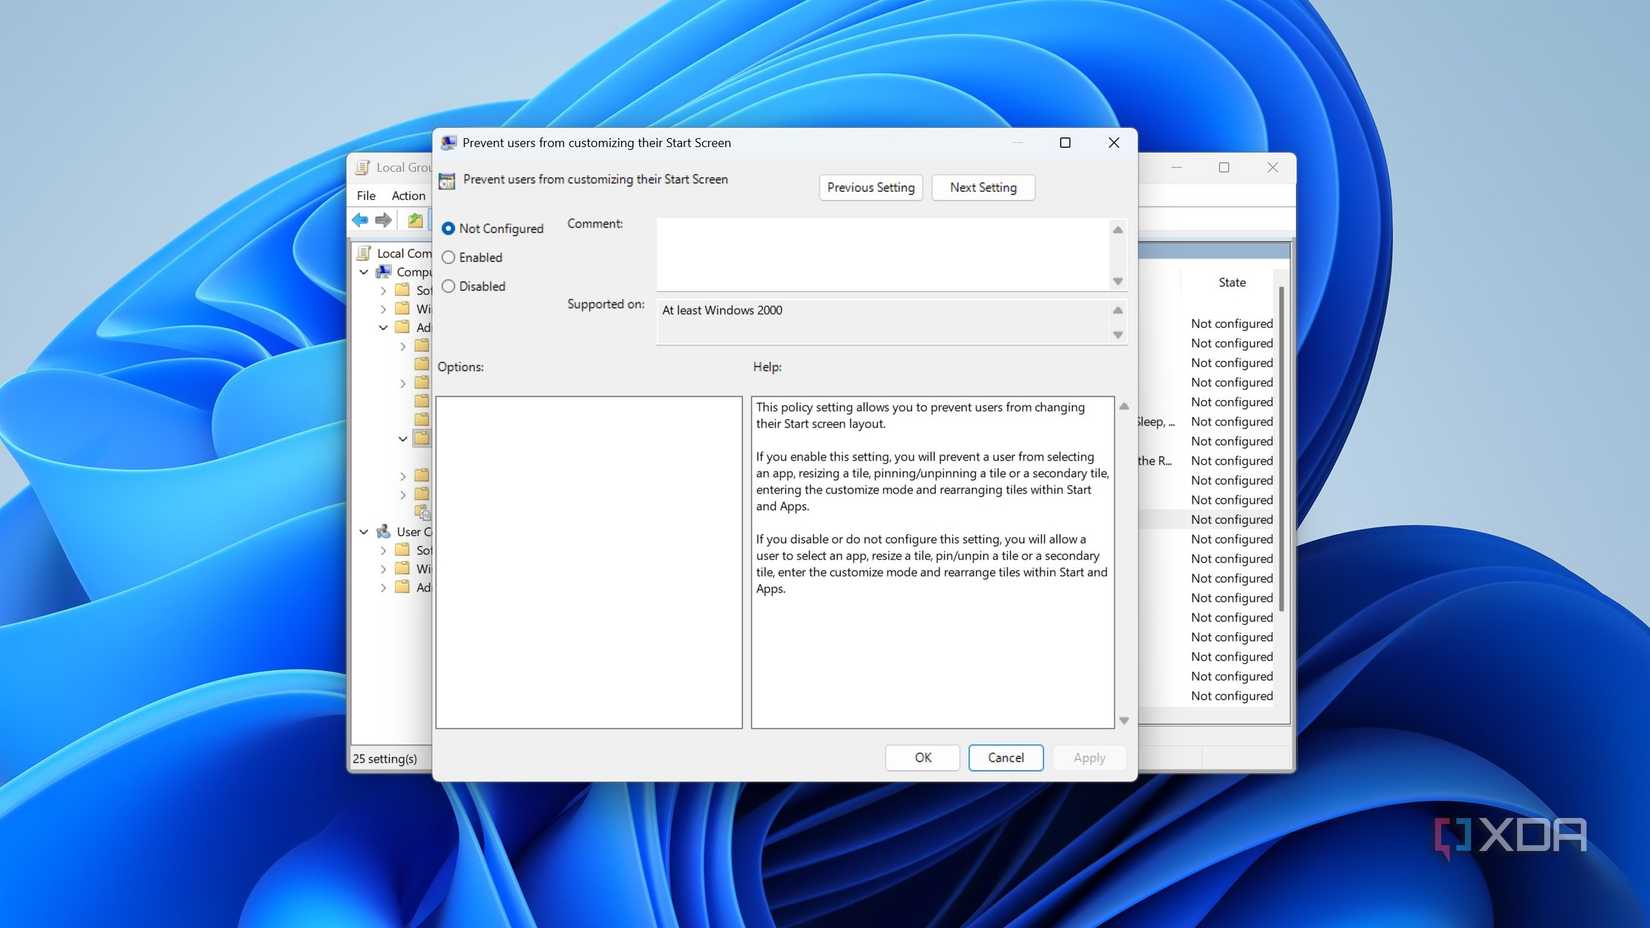Screen dimensions: 1650x928
Task: Select the Not Configured radio button
Action: point(448,229)
